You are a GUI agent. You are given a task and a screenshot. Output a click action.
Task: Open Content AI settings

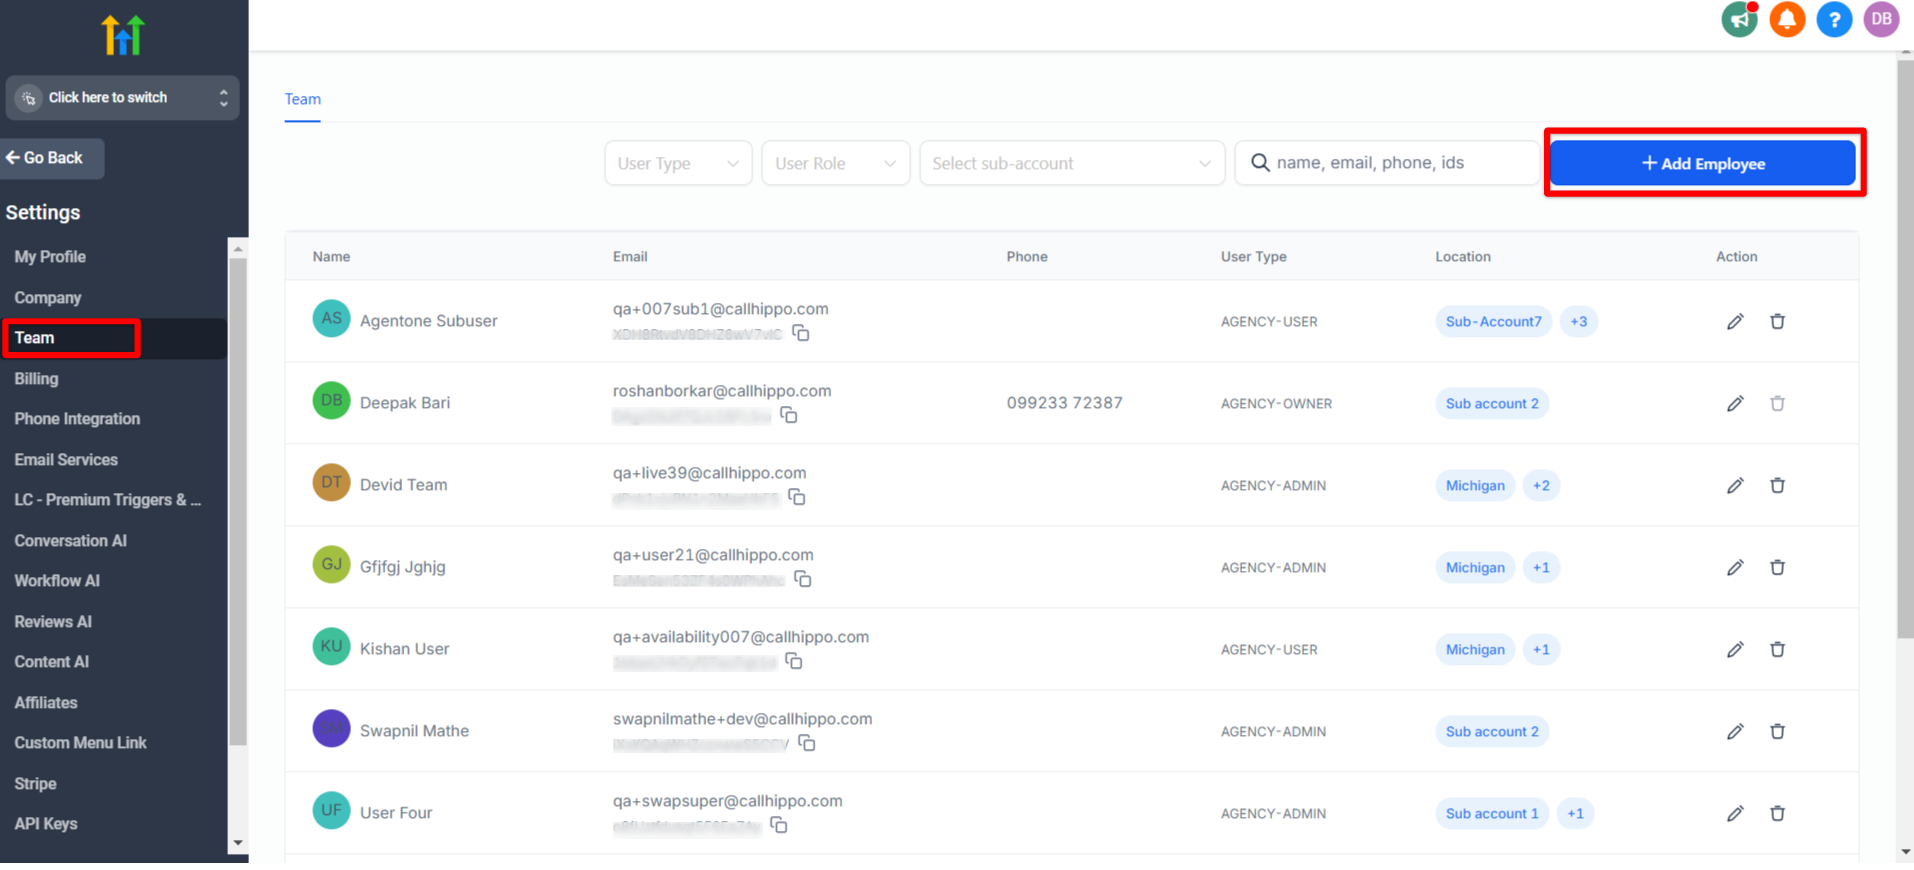pos(51,662)
